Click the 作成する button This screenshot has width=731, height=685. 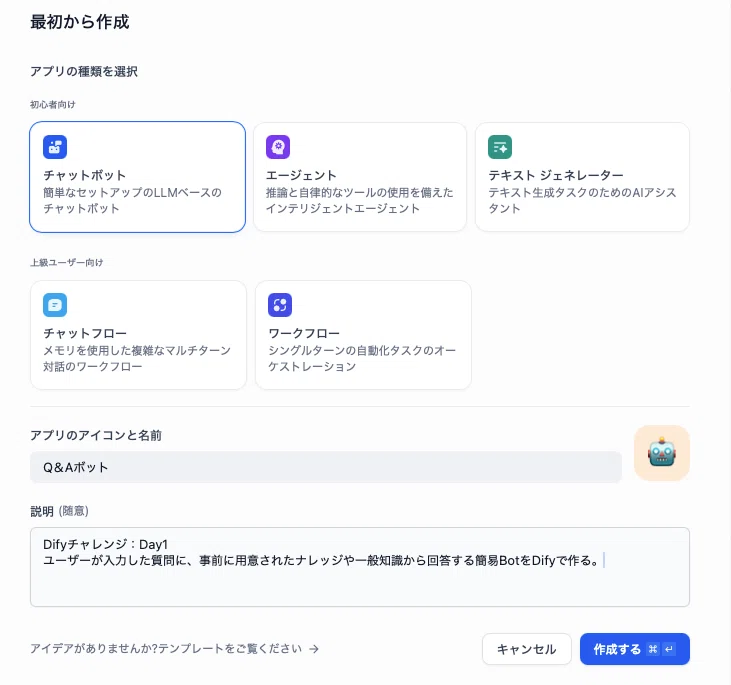coord(634,649)
